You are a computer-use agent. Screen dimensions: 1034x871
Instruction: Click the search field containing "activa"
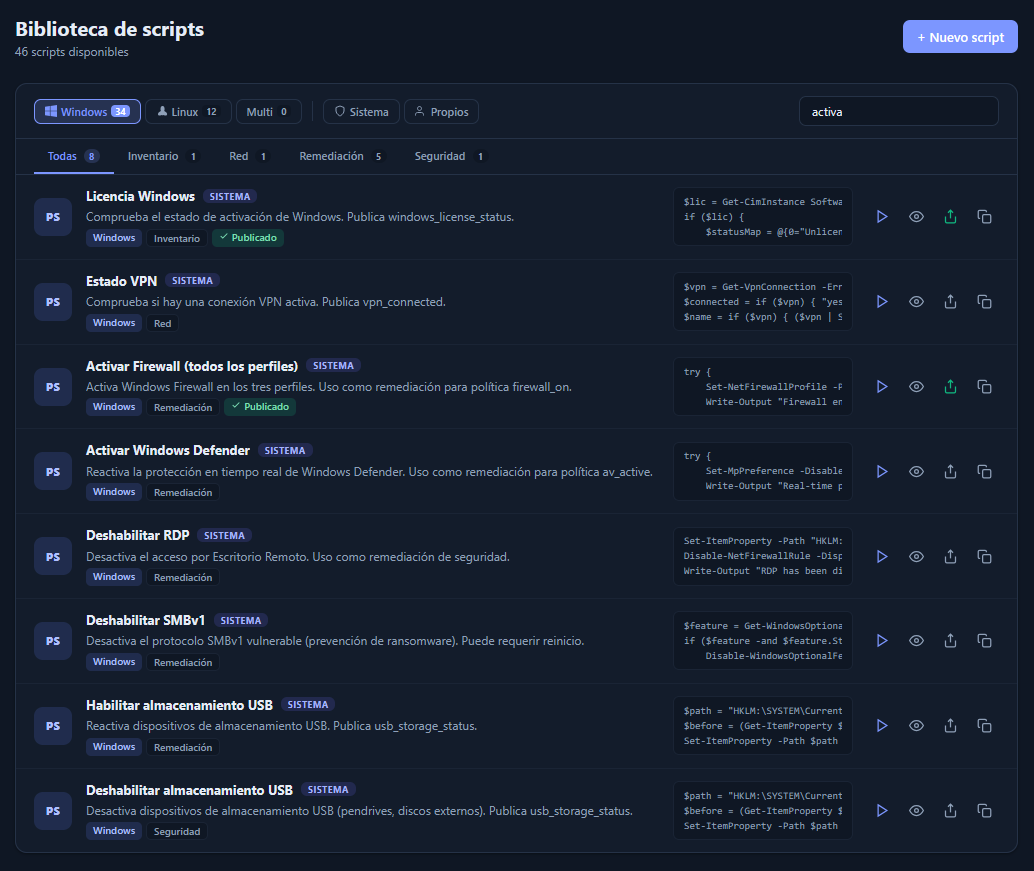(897, 112)
